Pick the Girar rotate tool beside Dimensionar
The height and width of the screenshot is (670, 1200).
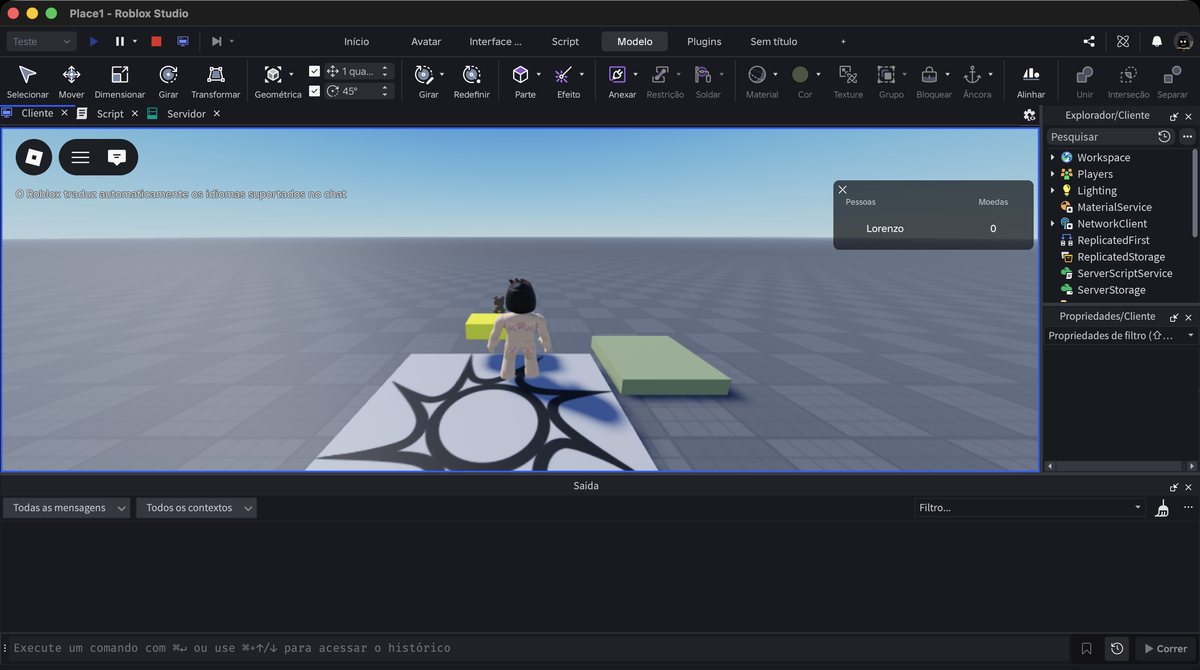[x=168, y=75]
